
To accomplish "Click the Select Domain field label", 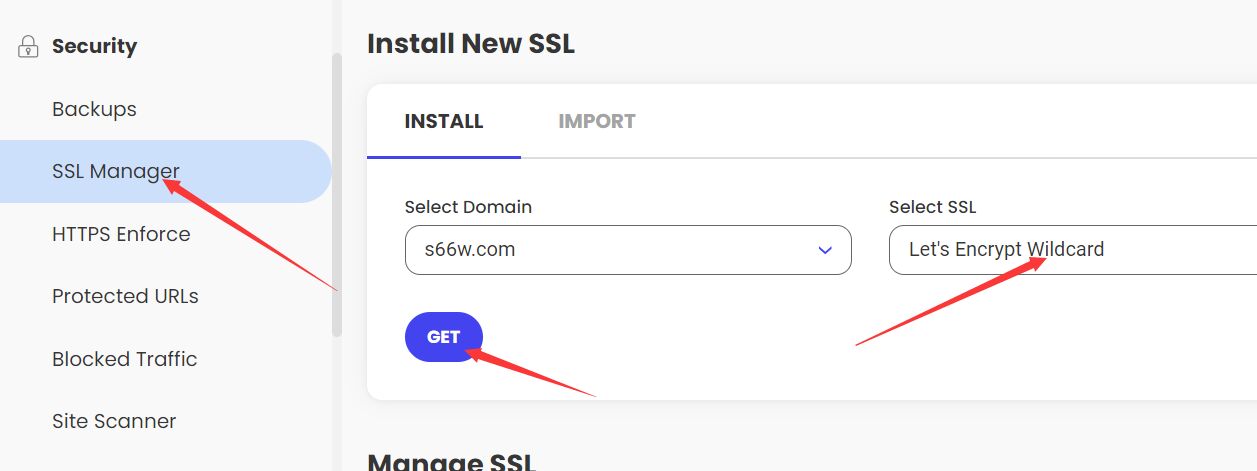I will point(468,207).
